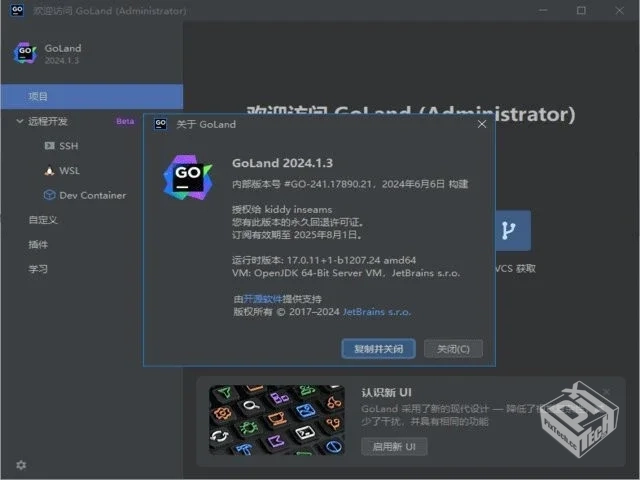Click the Dev Container cube icon
640x480 pixels.
[x=49, y=195]
